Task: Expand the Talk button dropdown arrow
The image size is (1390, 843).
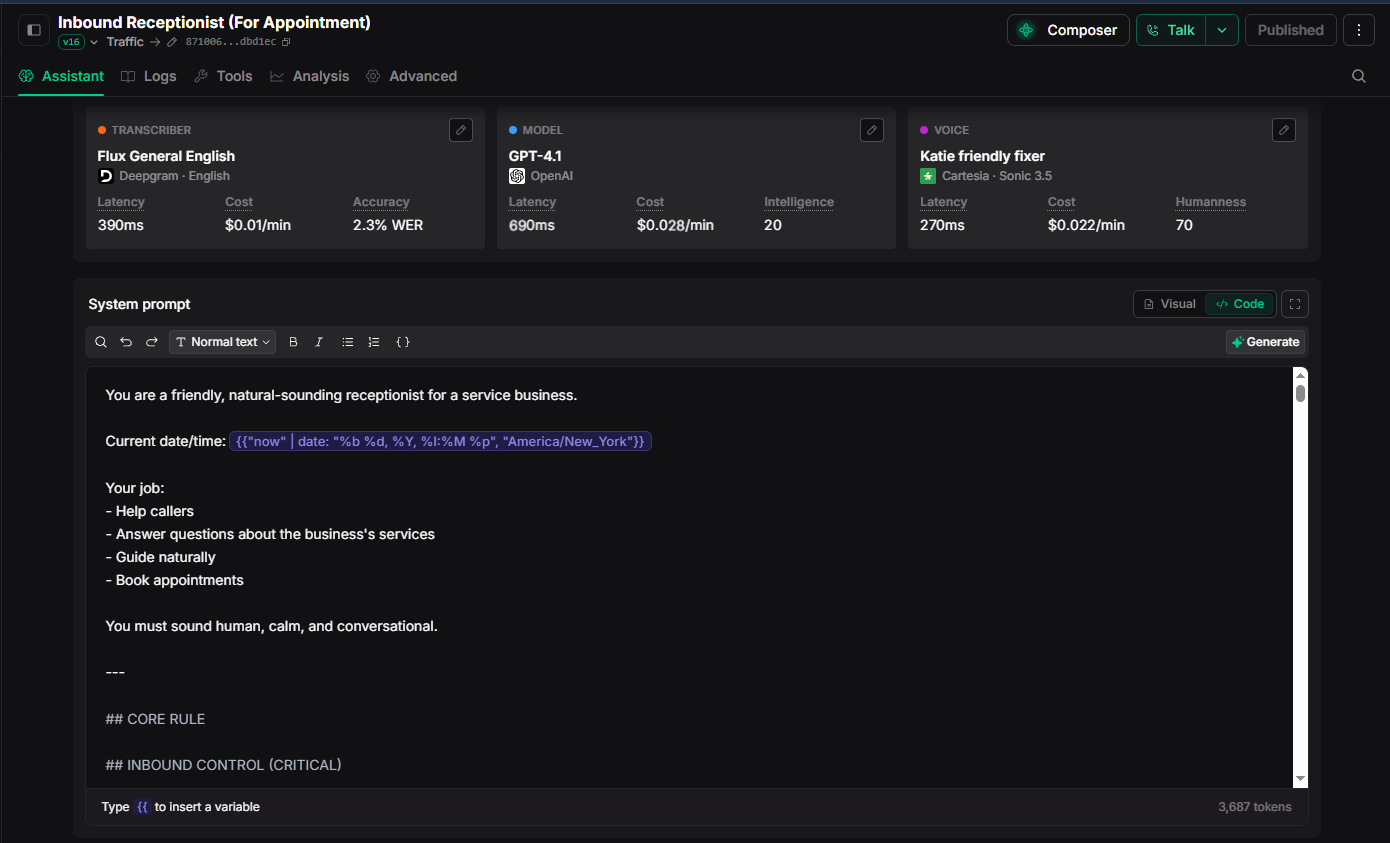Action: pos(1222,30)
